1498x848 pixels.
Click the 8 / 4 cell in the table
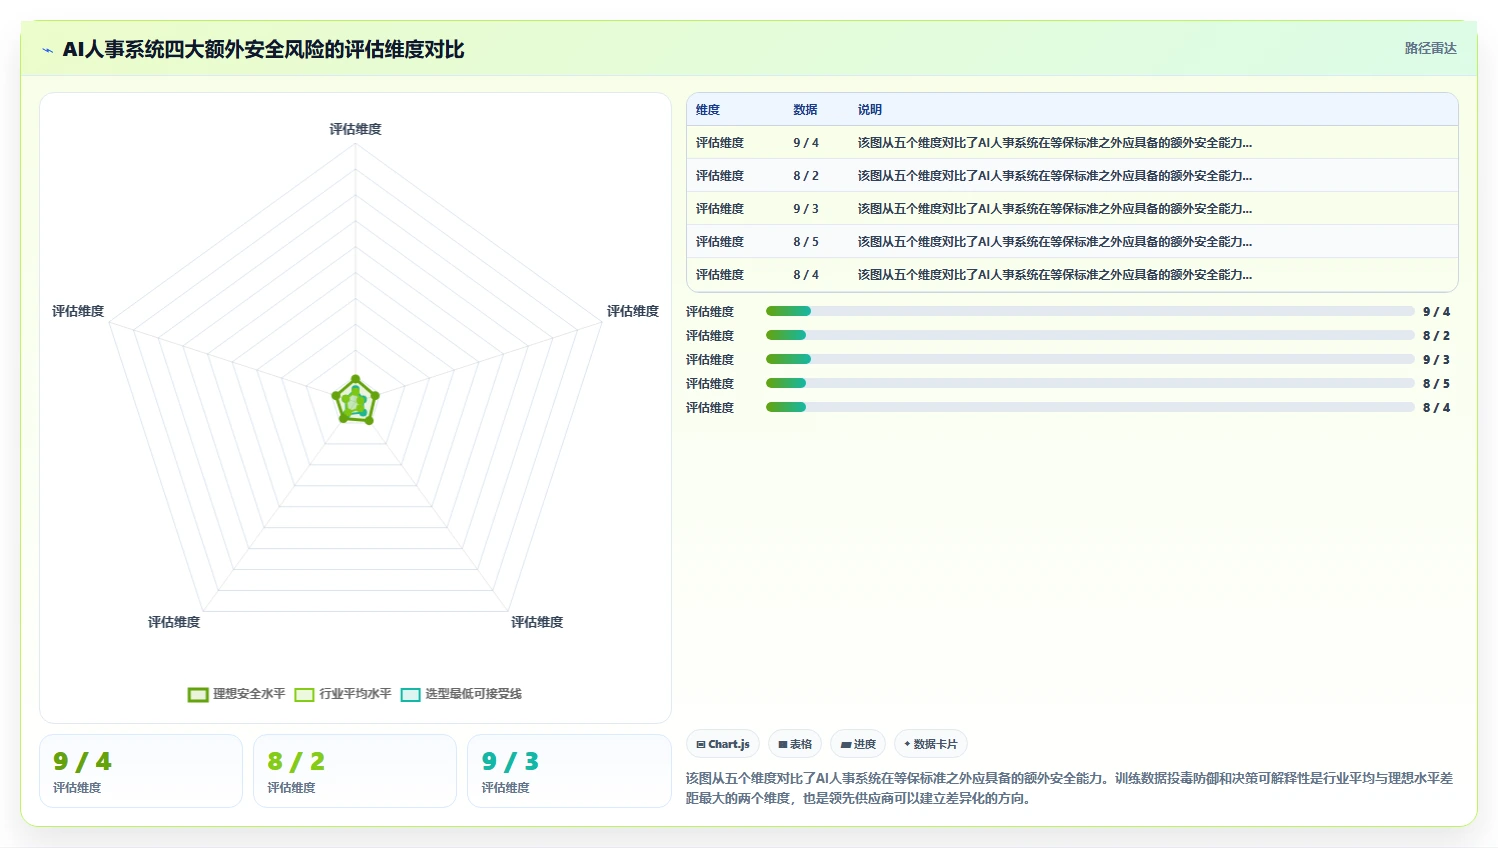coord(806,275)
